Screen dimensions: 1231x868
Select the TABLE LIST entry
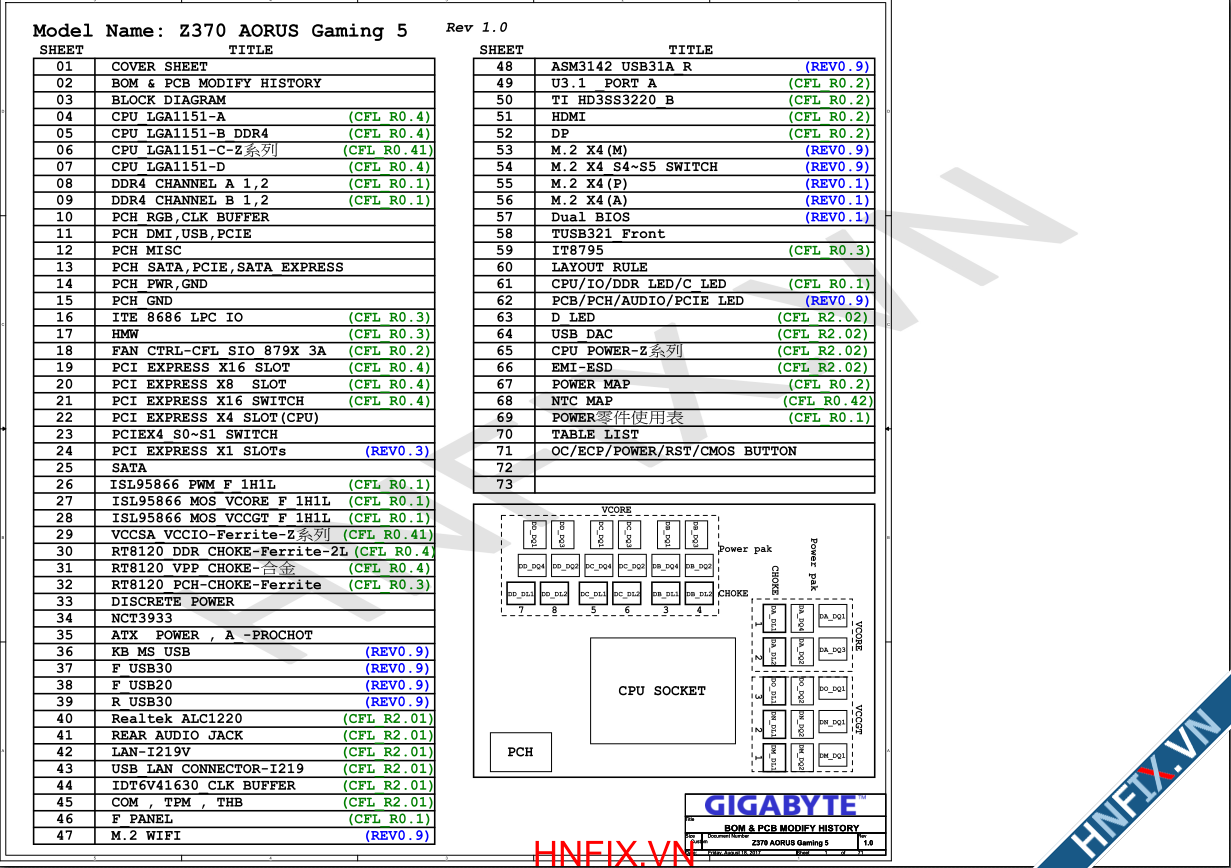point(594,434)
